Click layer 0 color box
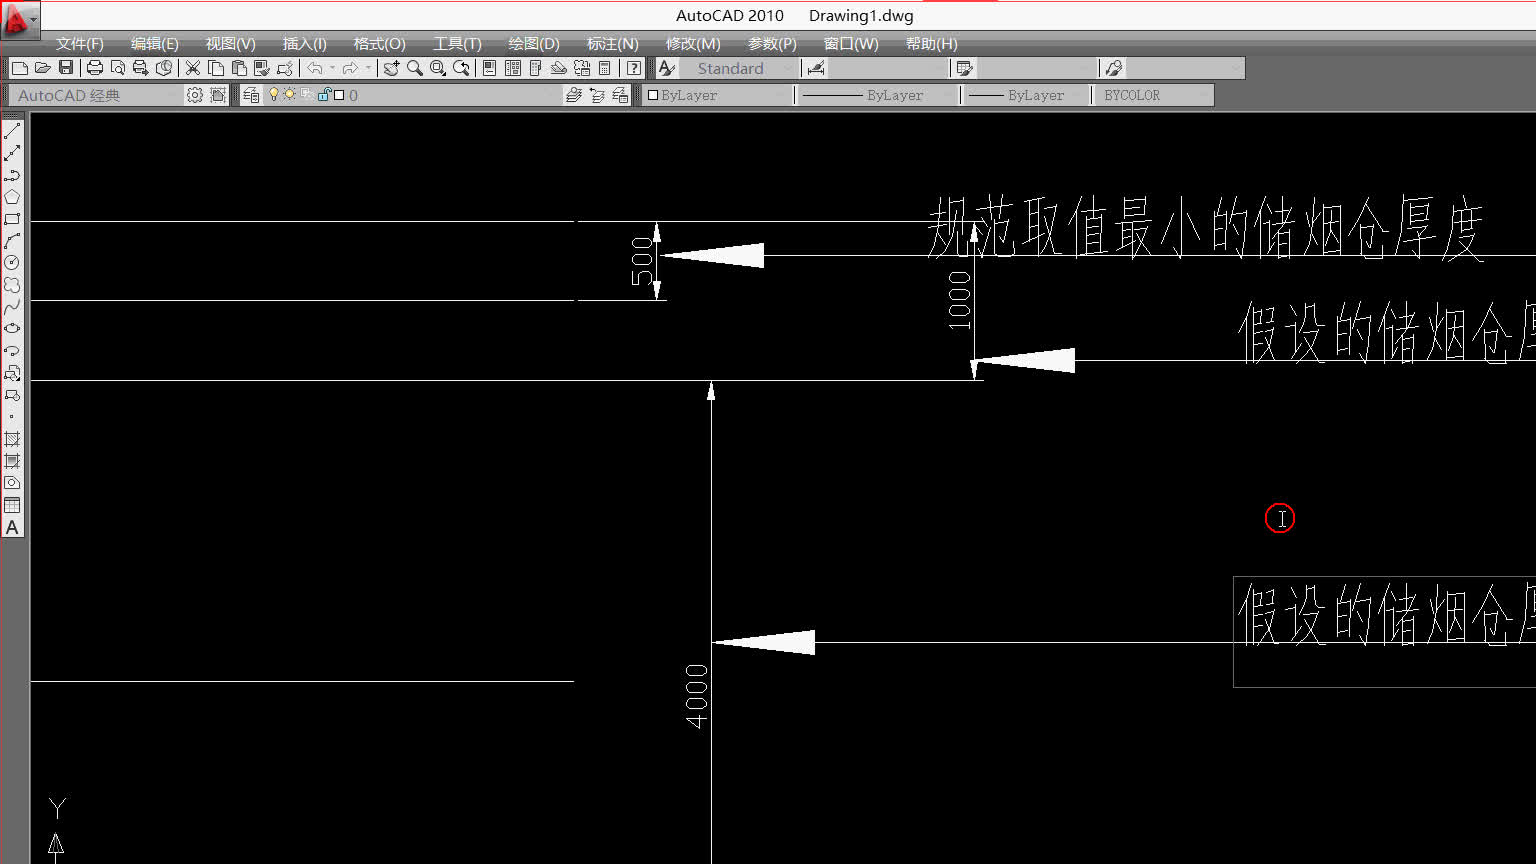Screen dimensions: 1536x864 (339, 95)
